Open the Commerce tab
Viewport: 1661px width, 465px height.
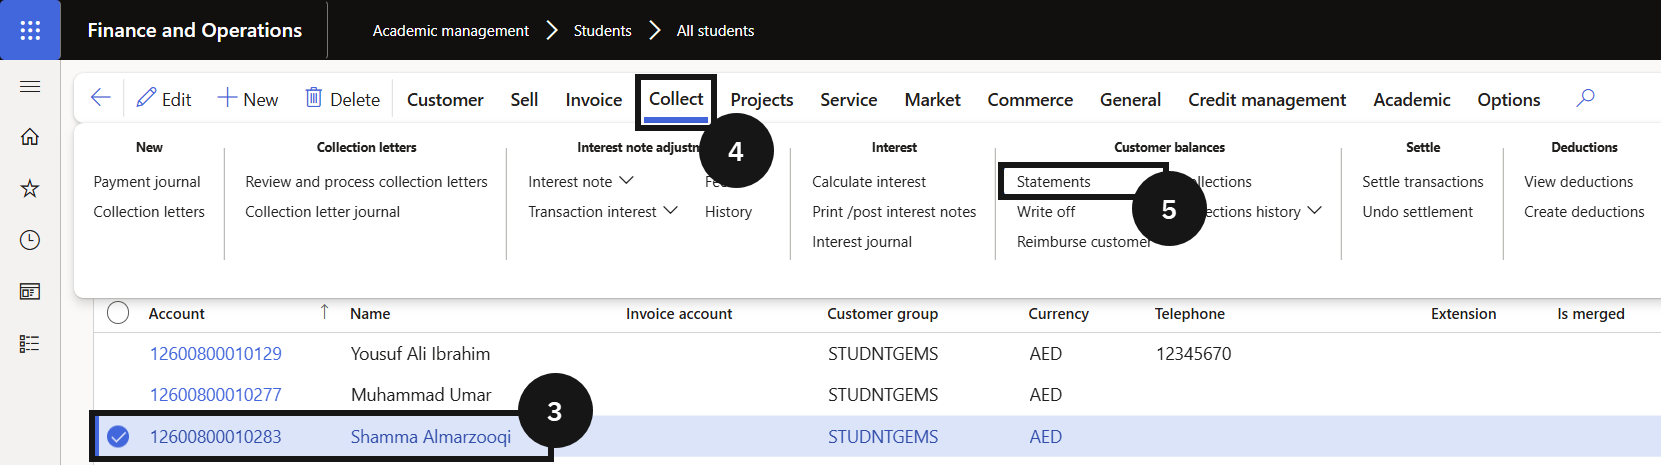tap(1030, 100)
